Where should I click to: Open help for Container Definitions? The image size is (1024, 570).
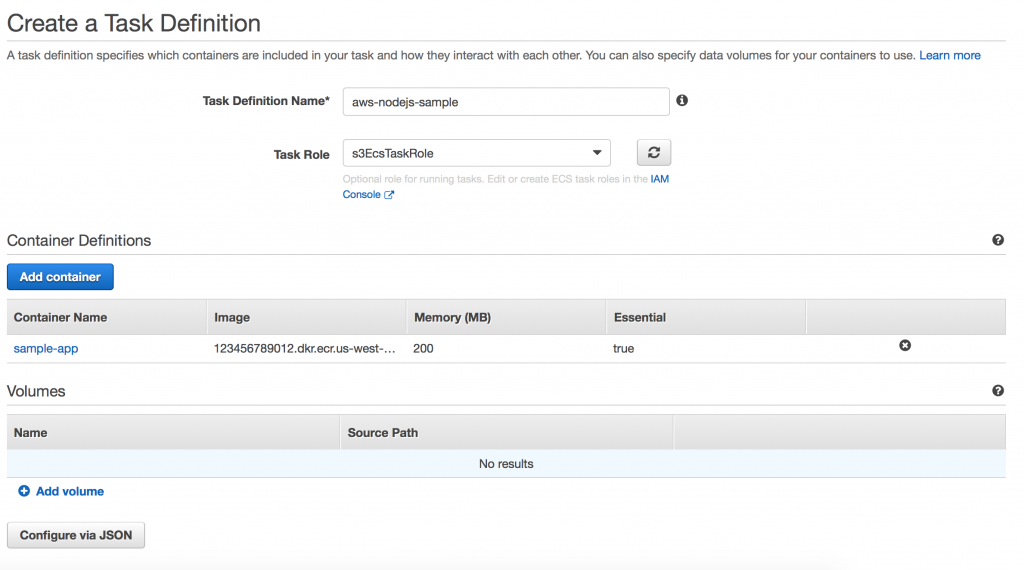coord(998,240)
